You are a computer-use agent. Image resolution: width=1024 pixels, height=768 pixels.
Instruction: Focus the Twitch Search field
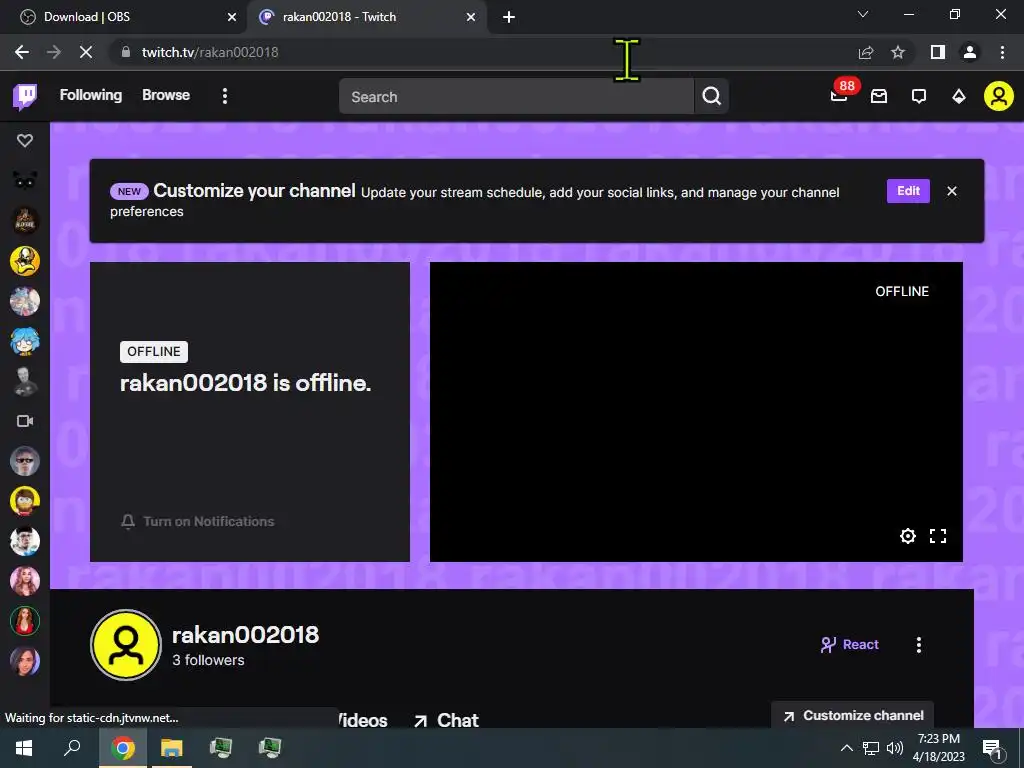[516, 97]
